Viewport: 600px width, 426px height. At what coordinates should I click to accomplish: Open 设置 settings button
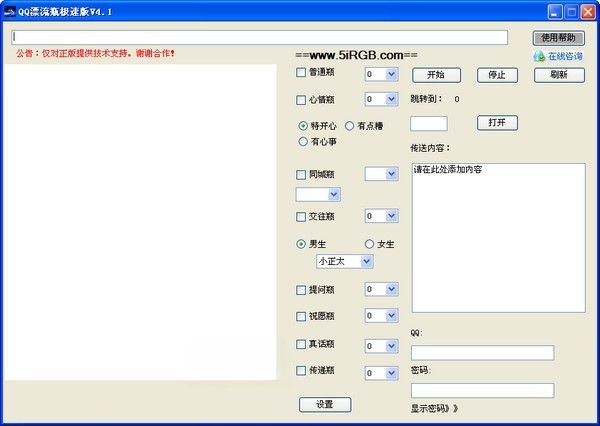click(x=325, y=405)
